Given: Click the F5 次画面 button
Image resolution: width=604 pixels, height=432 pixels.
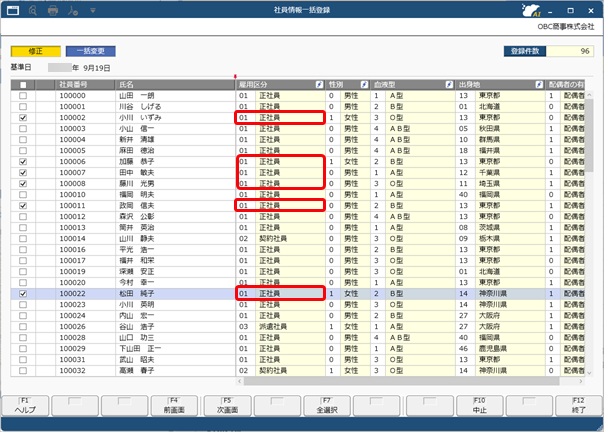Looking at the screenshot, I should (x=227, y=406).
